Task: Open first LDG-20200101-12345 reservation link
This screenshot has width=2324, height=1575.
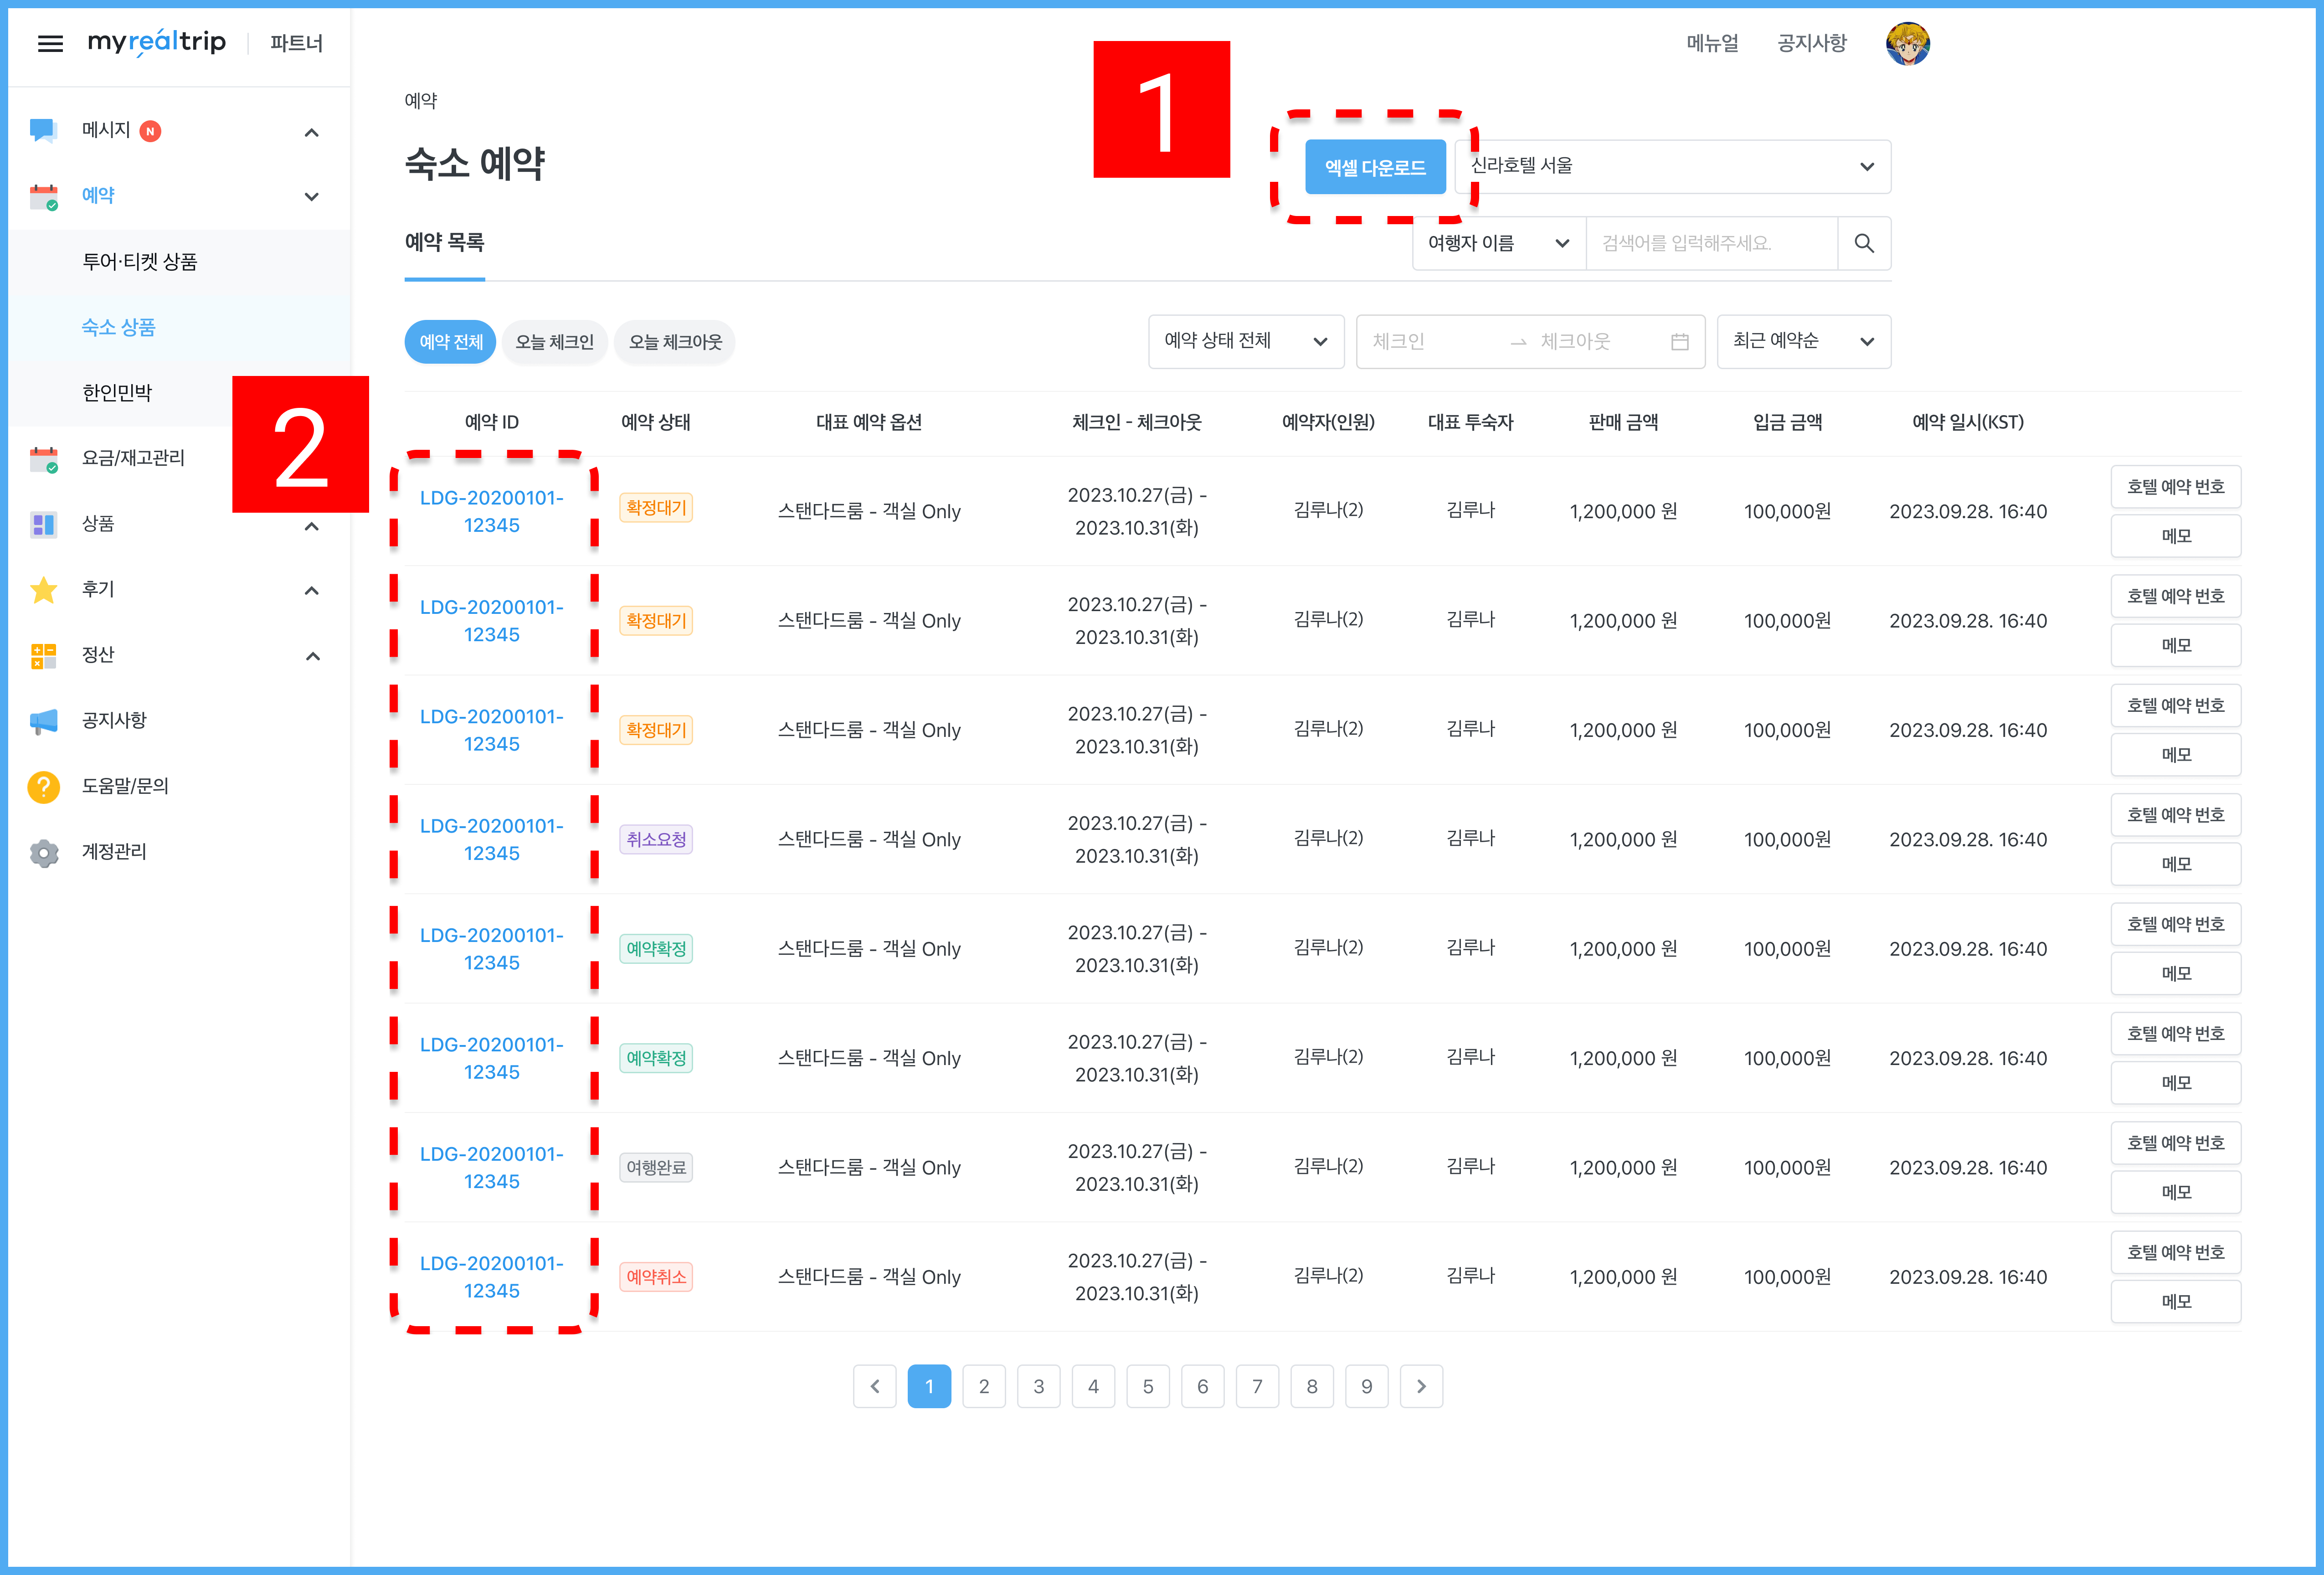Action: point(491,511)
